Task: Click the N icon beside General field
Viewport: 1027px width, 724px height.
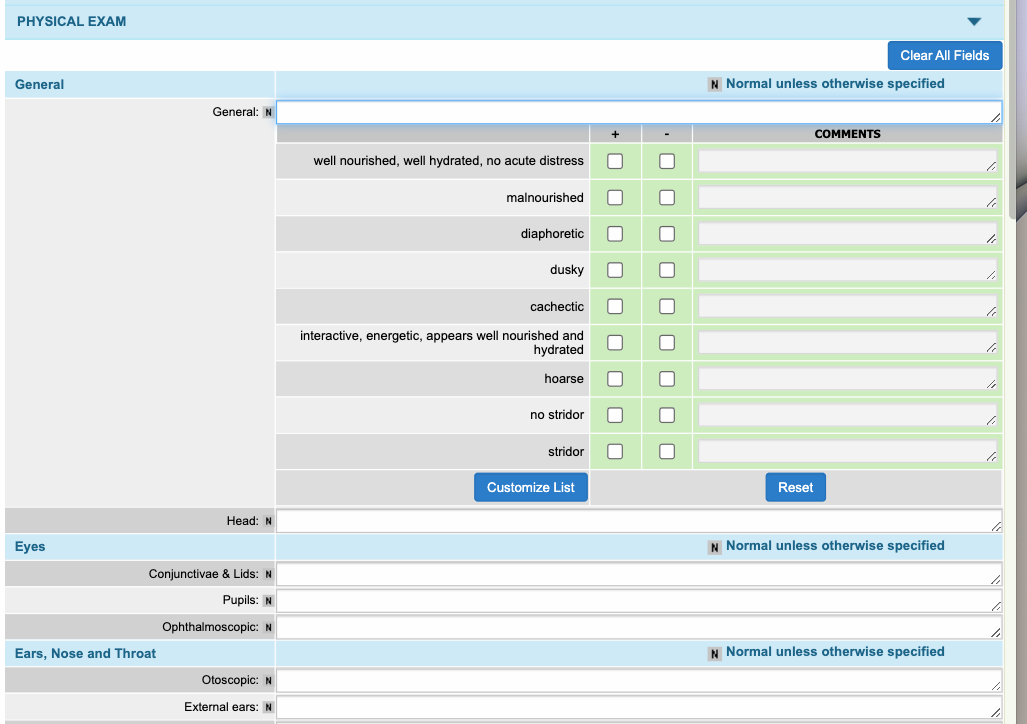Action: pyautogui.click(x=268, y=112)
